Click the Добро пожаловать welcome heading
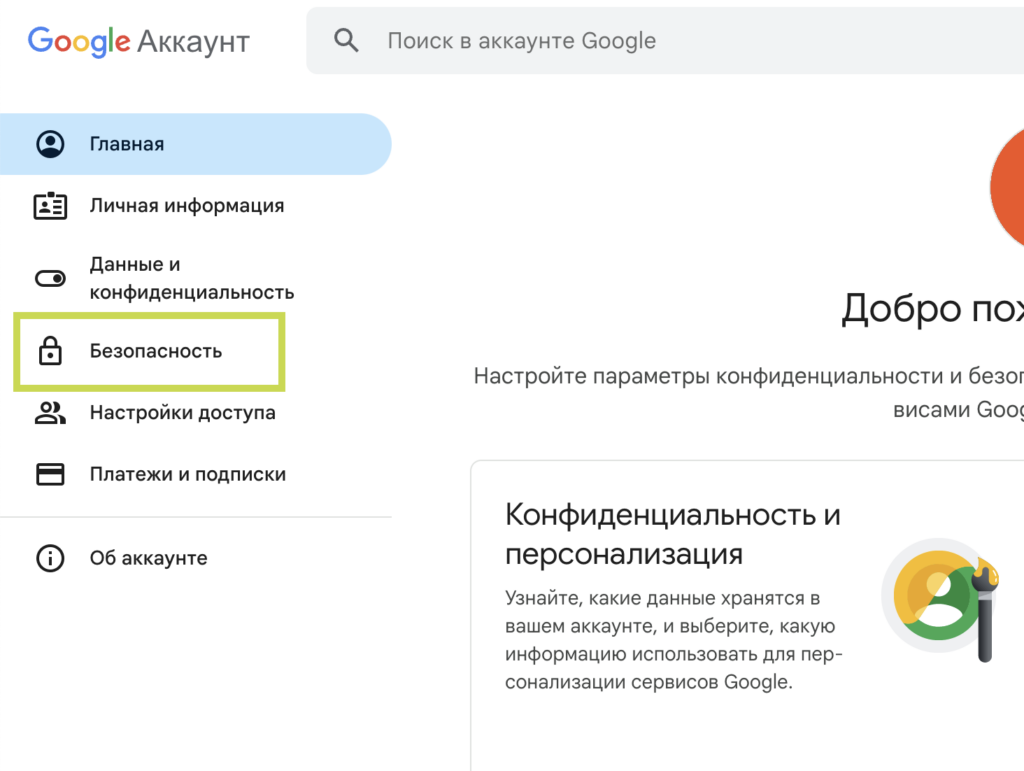 click(933, 308)
